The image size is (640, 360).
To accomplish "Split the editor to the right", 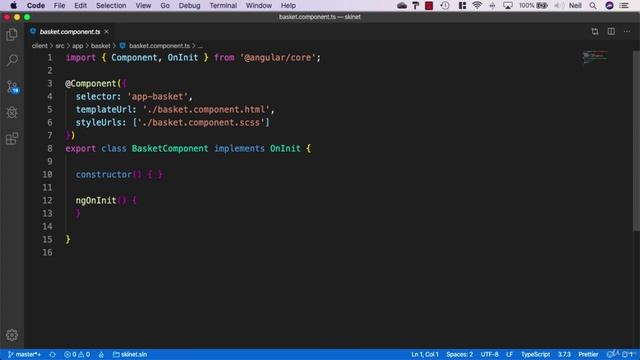I will click(x=611, y=31).
